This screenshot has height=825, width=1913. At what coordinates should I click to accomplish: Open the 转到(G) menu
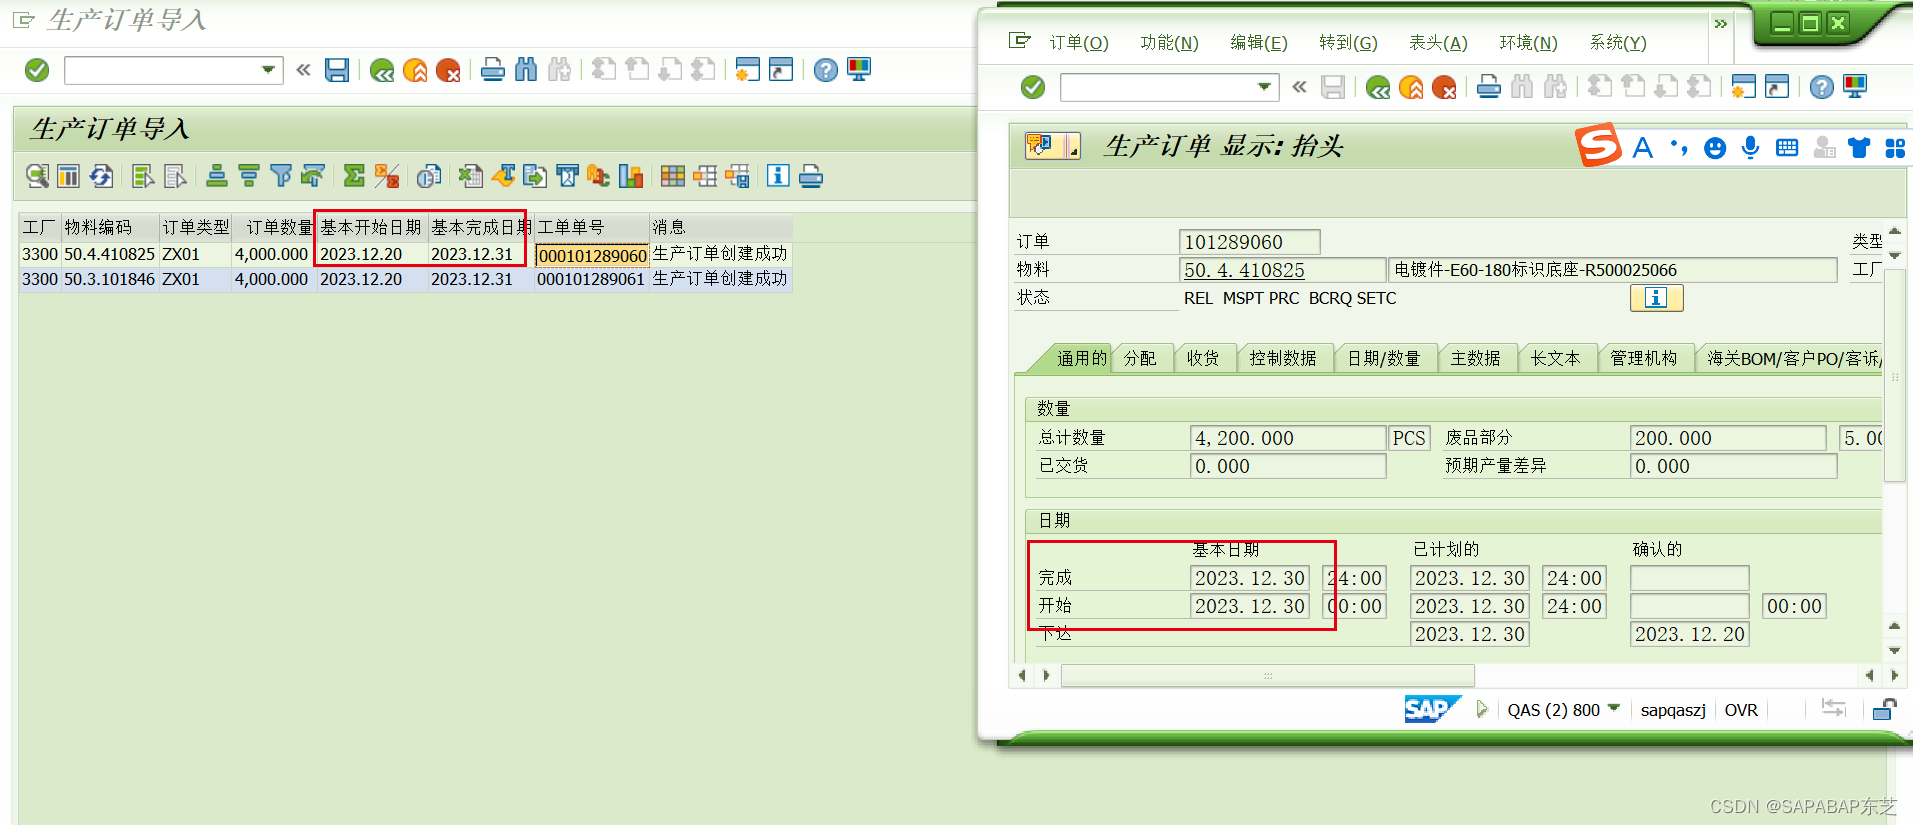[x=1348, y=43]
